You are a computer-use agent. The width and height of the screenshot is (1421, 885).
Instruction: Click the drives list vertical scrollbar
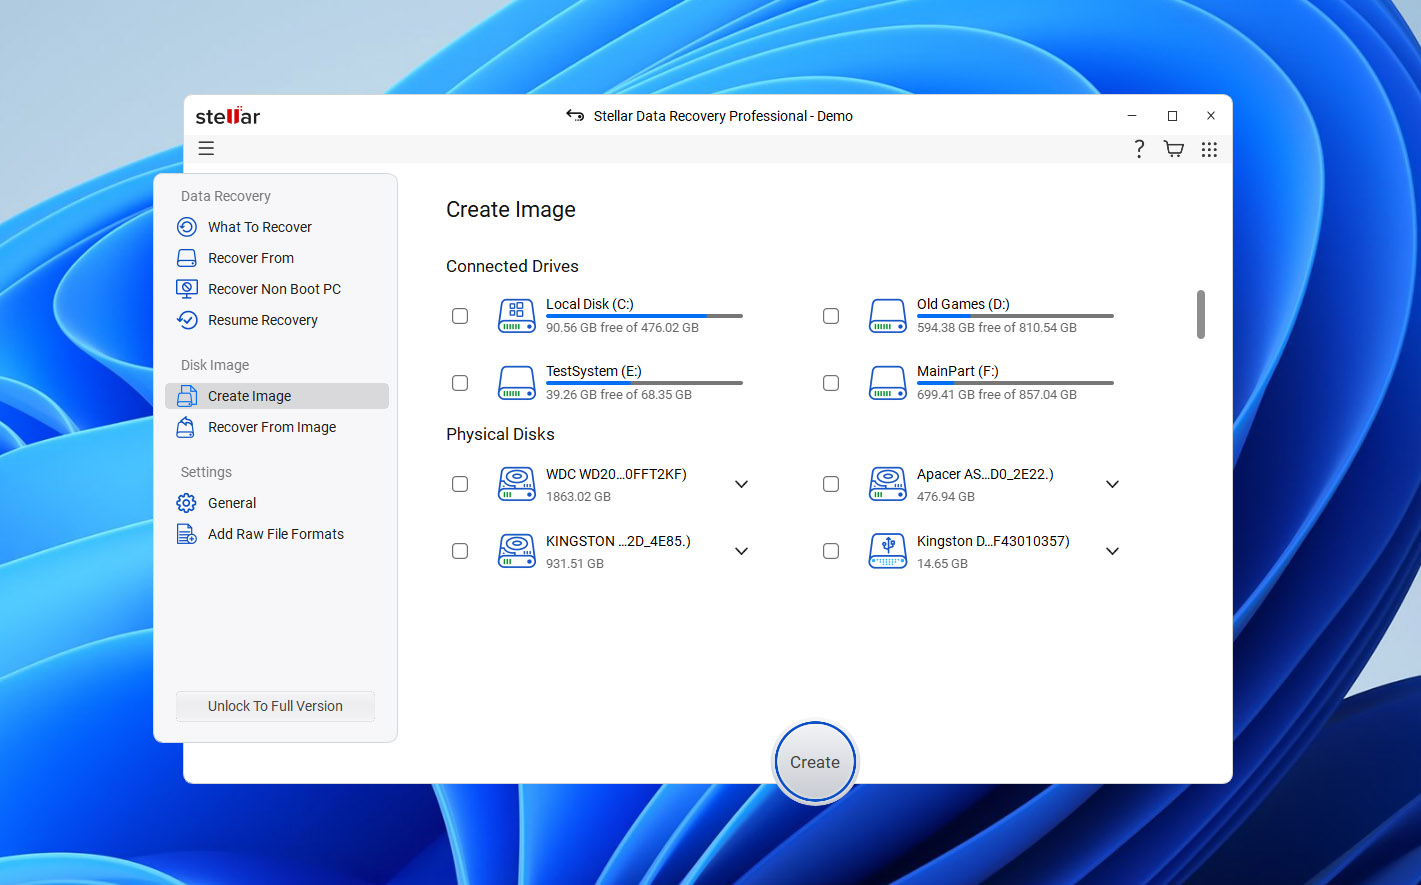[x=1200, y=315]
